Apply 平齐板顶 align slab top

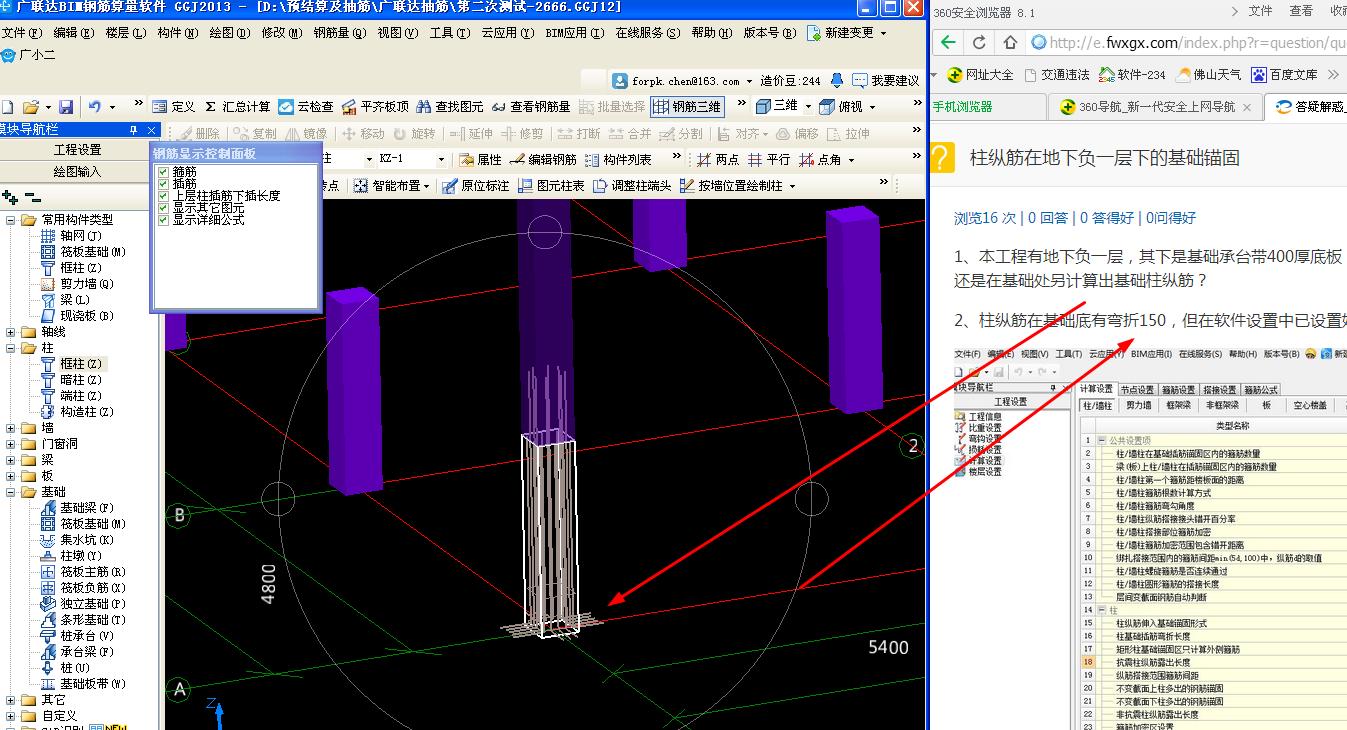(x=375, y=107)
